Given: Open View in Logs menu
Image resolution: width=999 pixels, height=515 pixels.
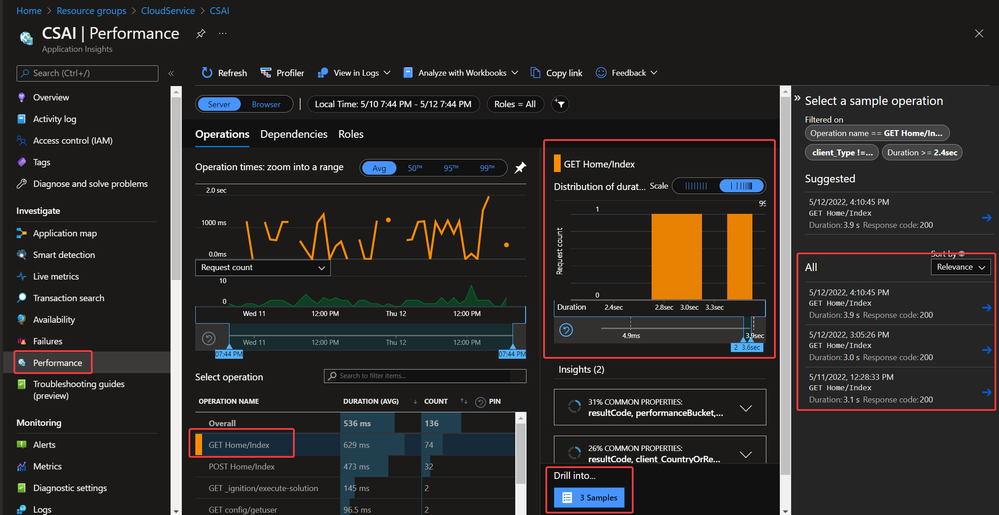Looking at the screenshot, I should (x=354, y=73).
